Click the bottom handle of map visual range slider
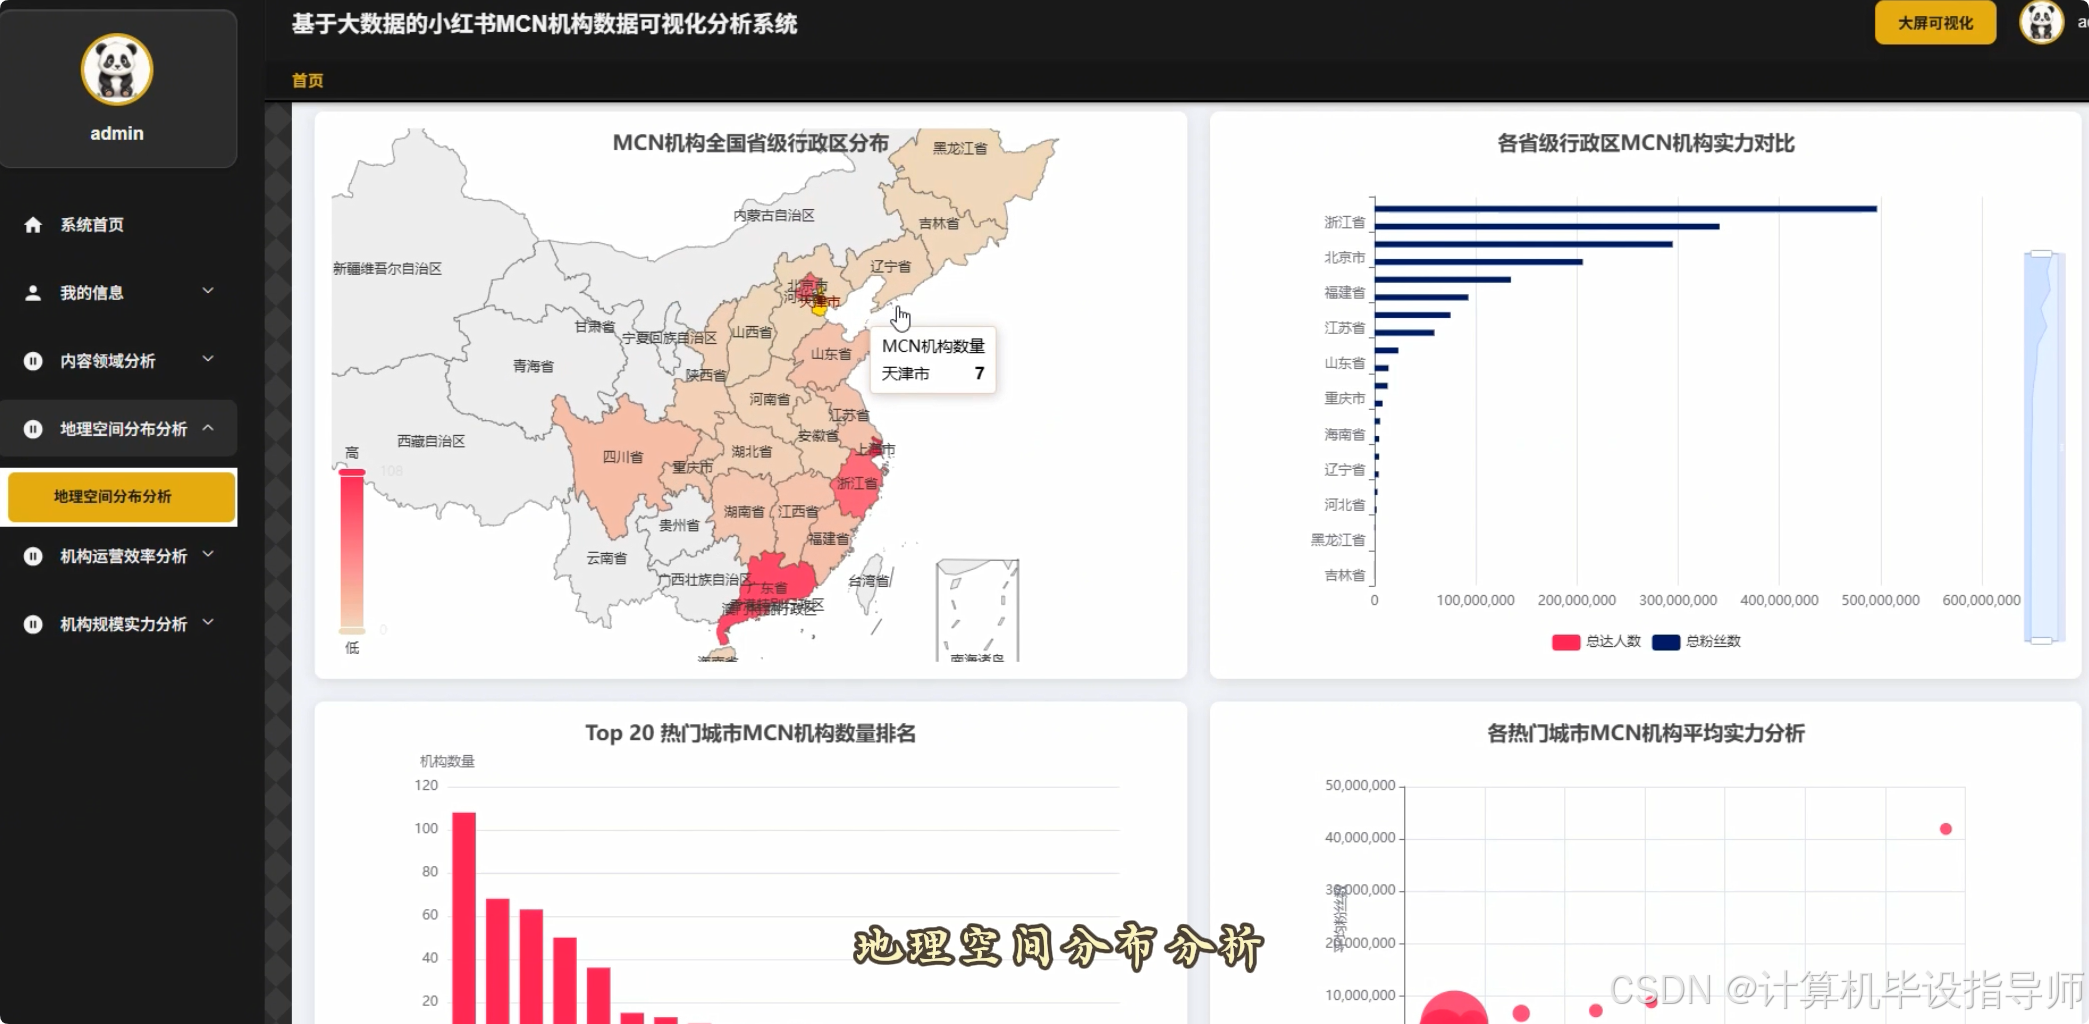 click(x=352, y=631)
